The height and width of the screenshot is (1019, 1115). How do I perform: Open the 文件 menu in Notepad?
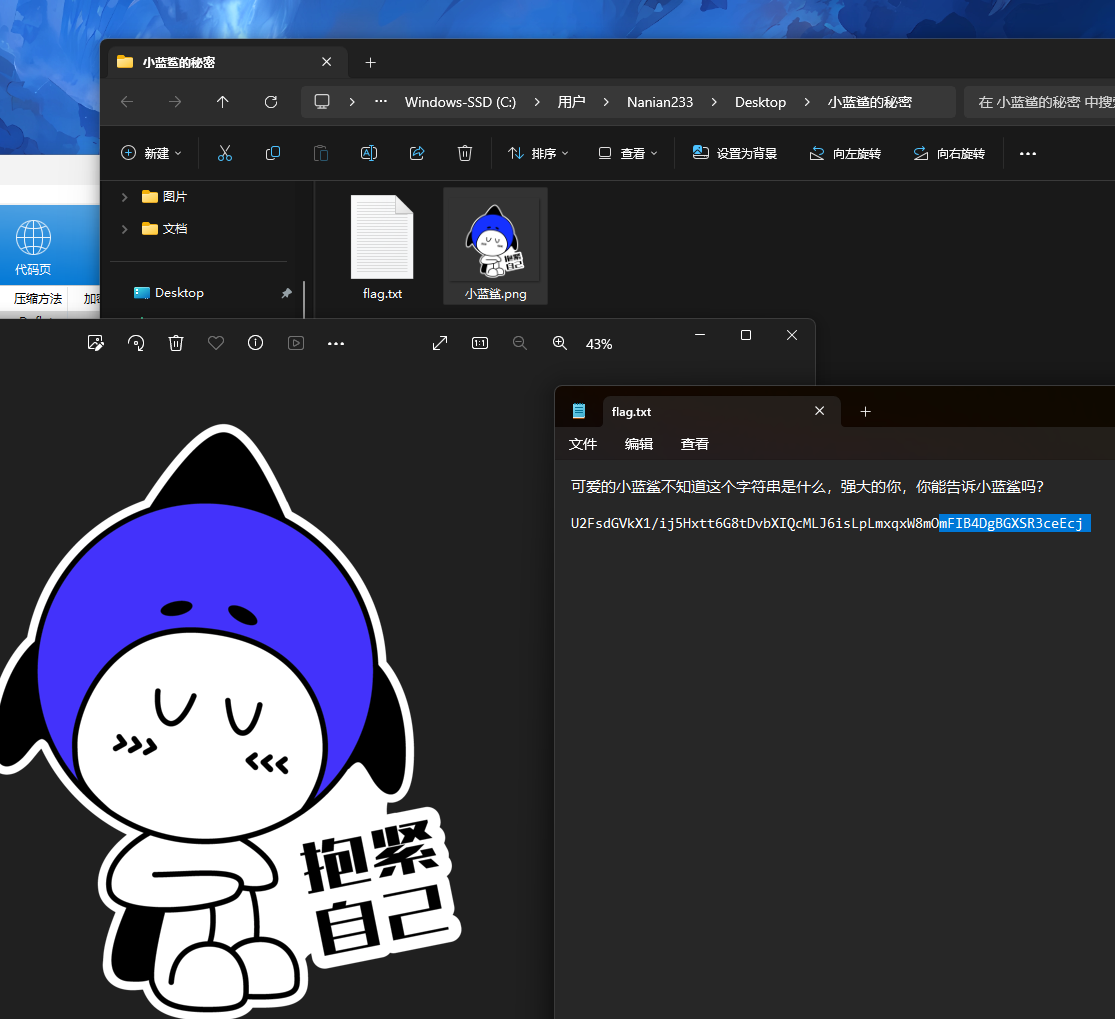point(583,444)
